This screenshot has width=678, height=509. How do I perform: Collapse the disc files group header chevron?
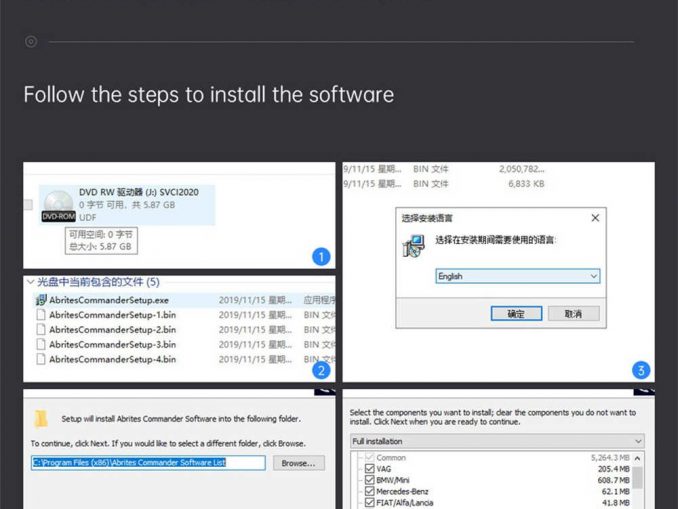tap(30, 282)
